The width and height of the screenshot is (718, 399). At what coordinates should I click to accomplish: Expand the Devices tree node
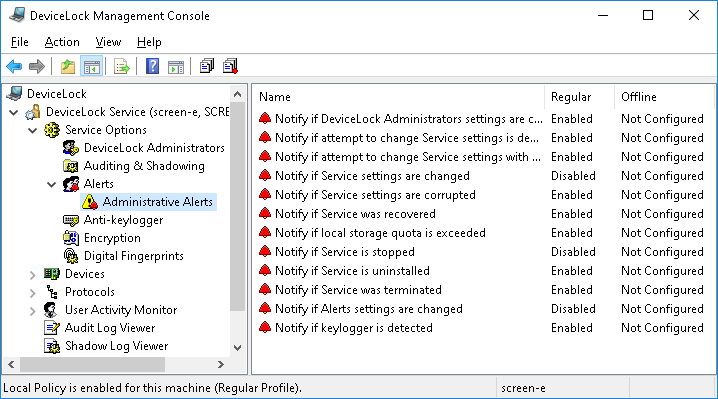click(33, 274)
